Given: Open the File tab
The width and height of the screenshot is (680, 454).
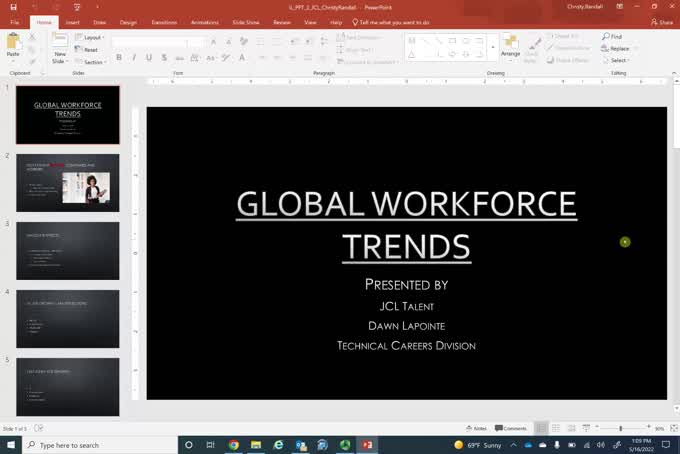Looking at the screenshot, I should [x=15, y=22].
